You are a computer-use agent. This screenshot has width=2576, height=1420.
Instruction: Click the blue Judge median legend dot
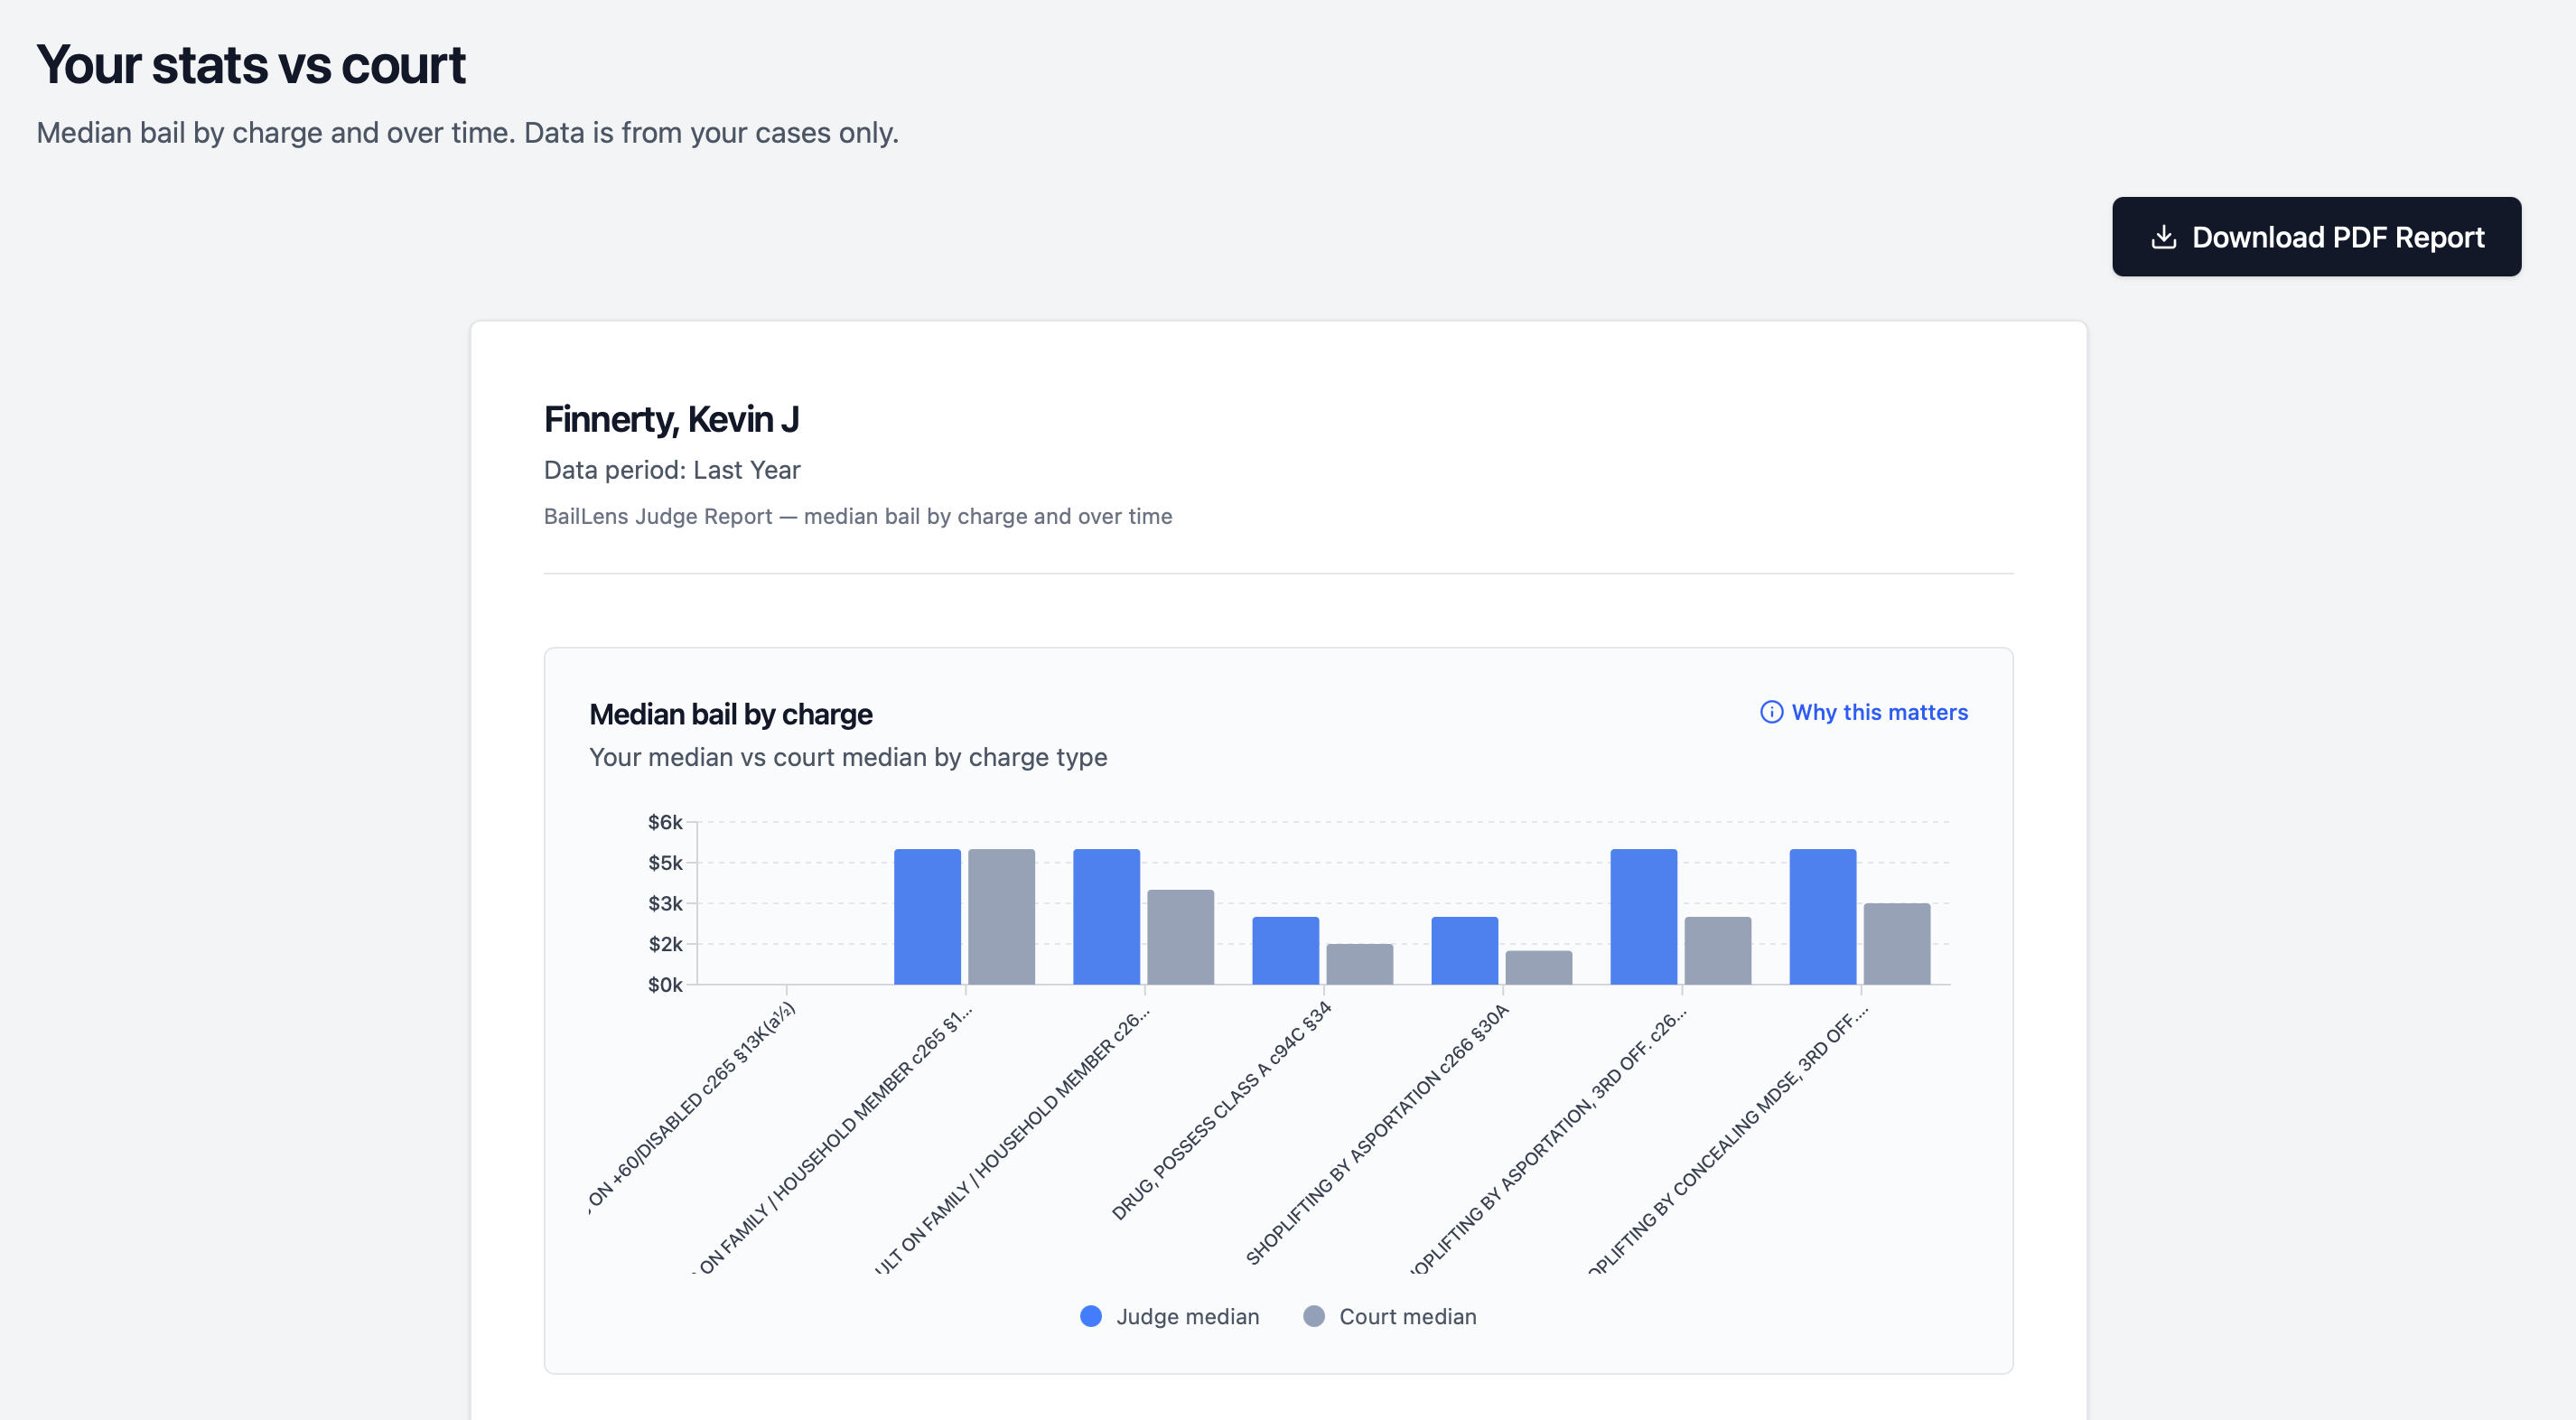coord(1091,1316)
